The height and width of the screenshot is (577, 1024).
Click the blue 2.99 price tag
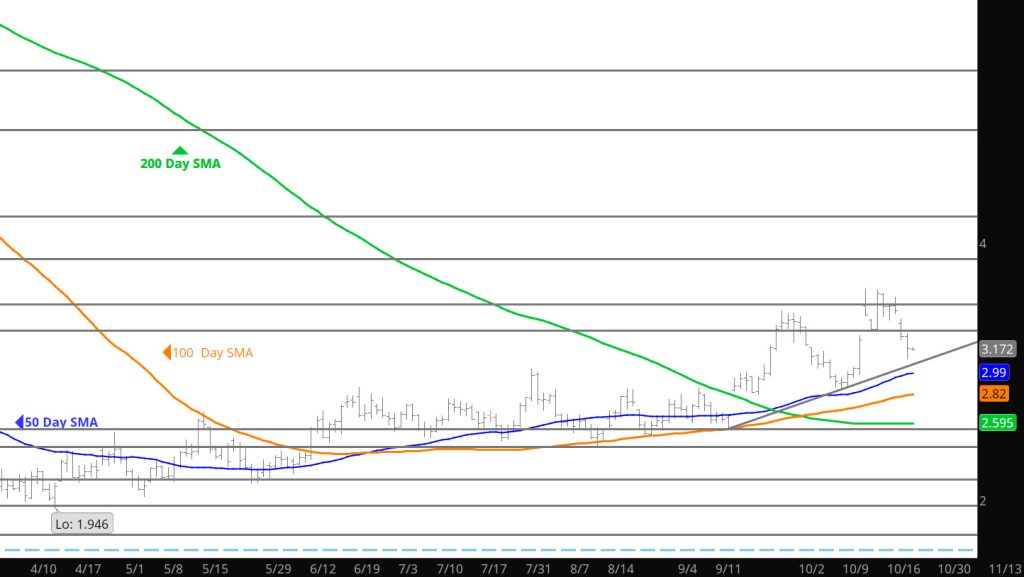click(994, 372)
